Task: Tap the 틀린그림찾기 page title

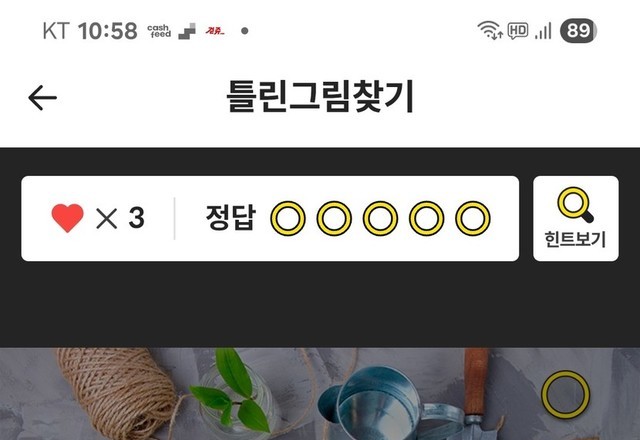Action: pos(320,97)
